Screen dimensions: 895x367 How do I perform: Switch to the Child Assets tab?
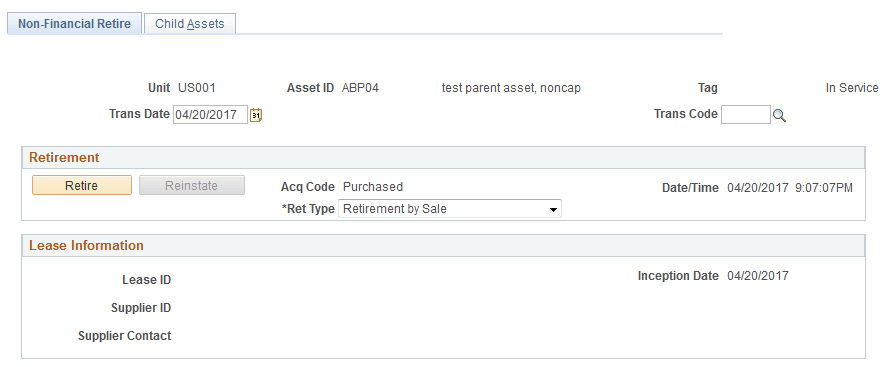coord(190,24)
